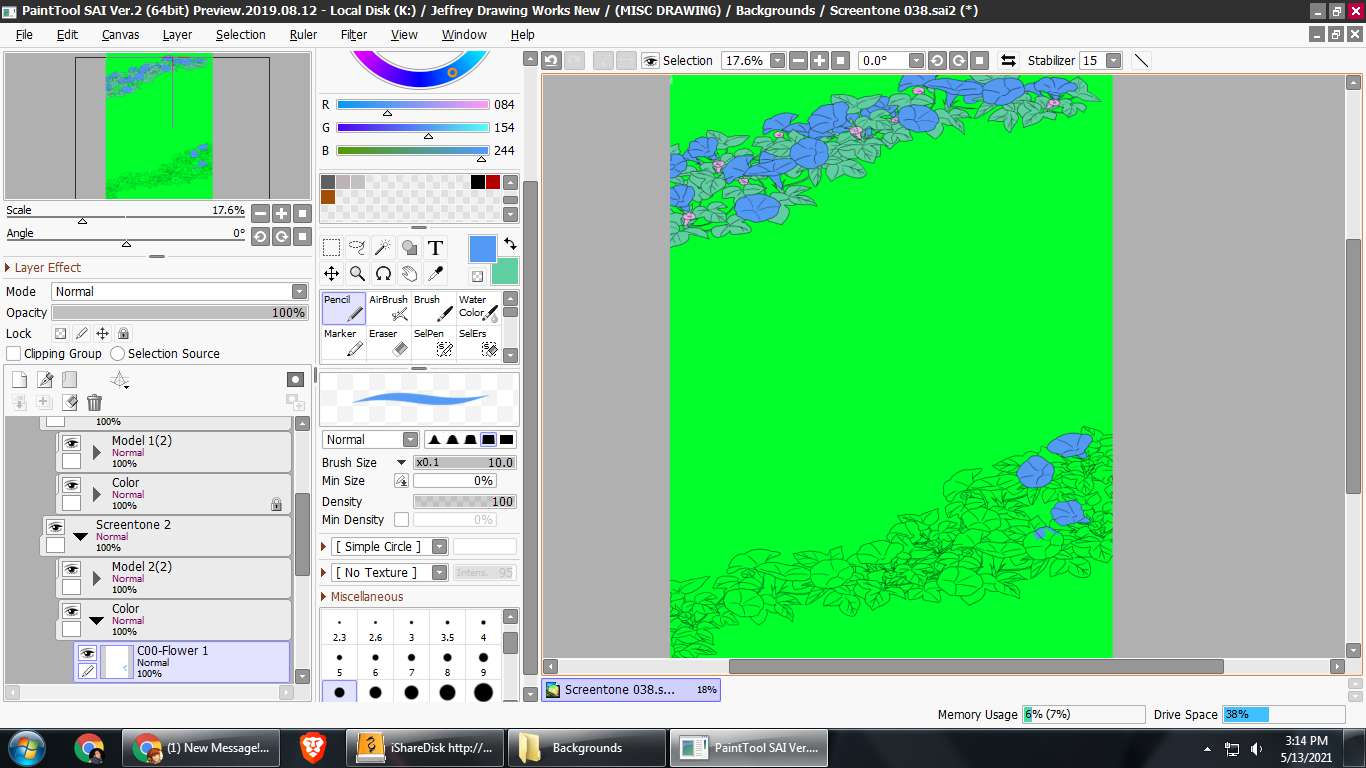Delete the selected layer with trash icon

click(94, 402)
